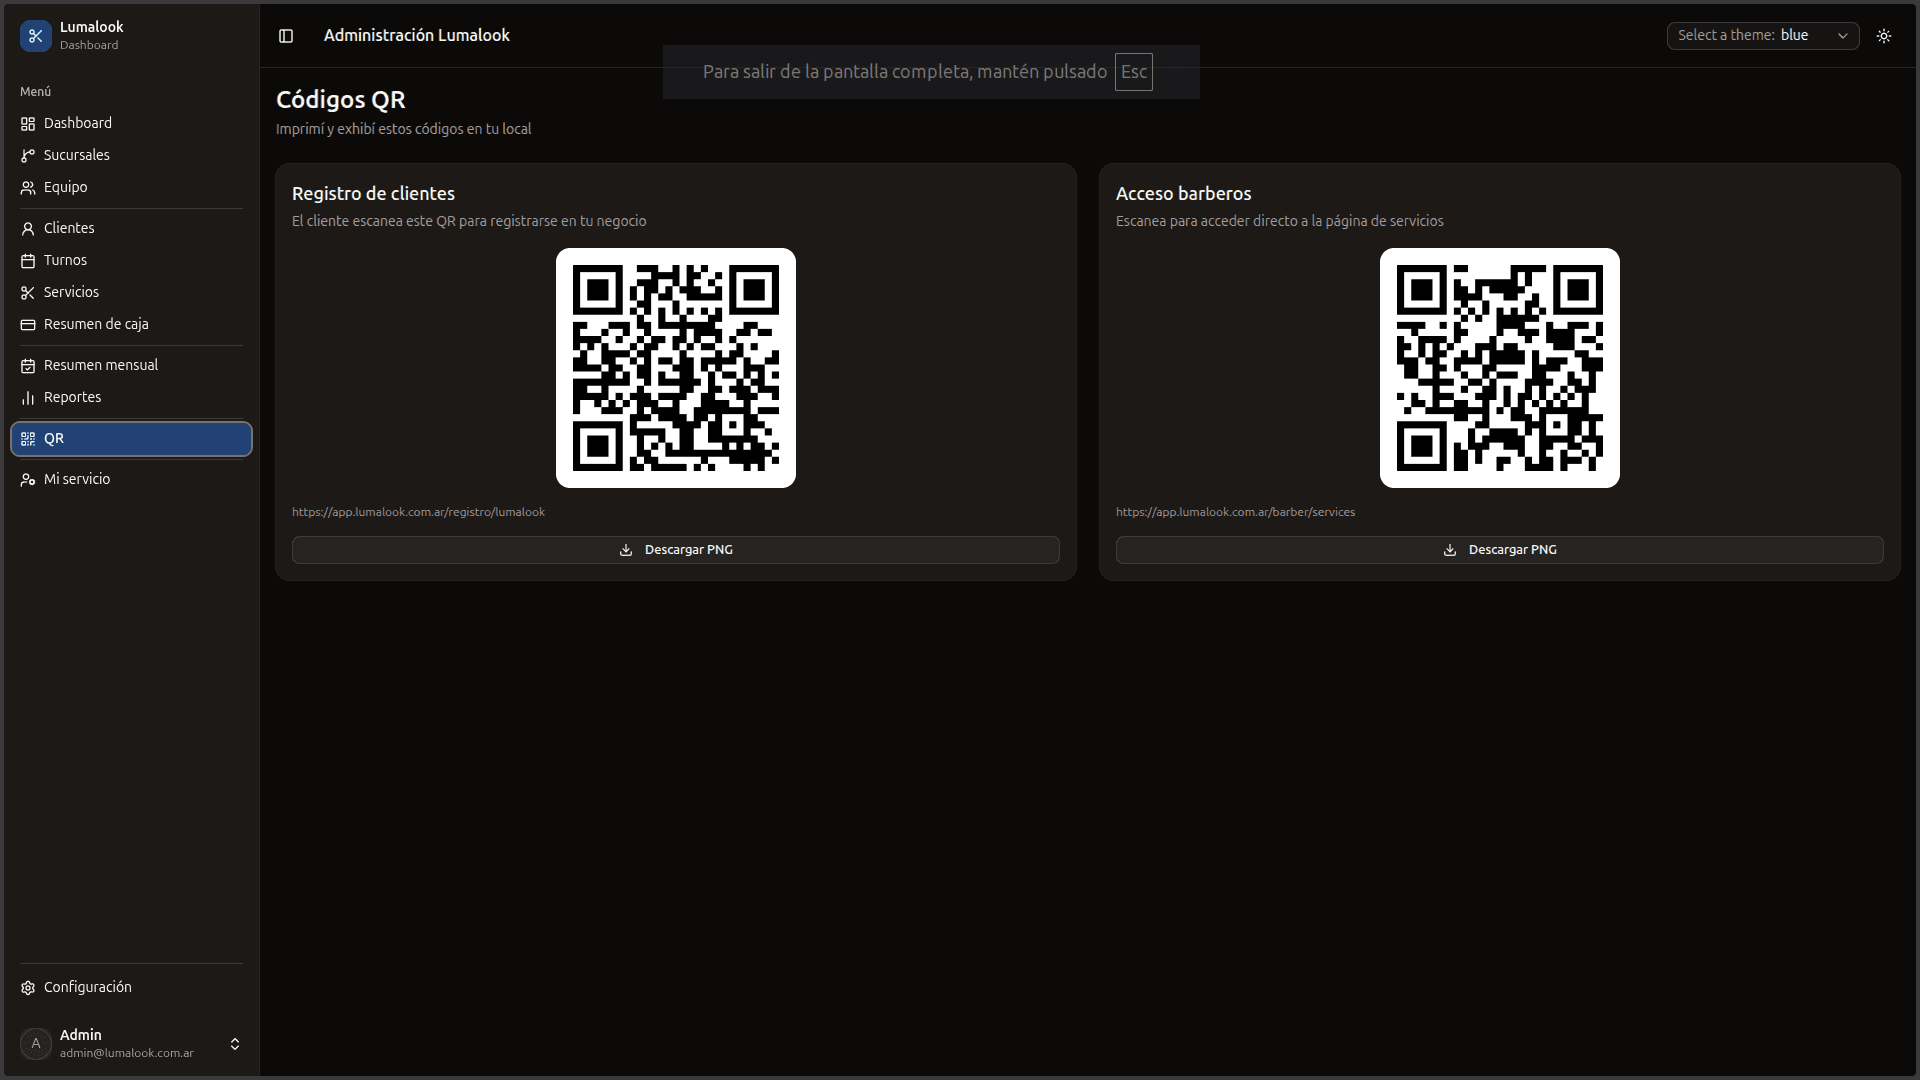Click the Acceso barberos QR image
This screenshot has height=1080, width=1920.
[x=1500, y=368]
